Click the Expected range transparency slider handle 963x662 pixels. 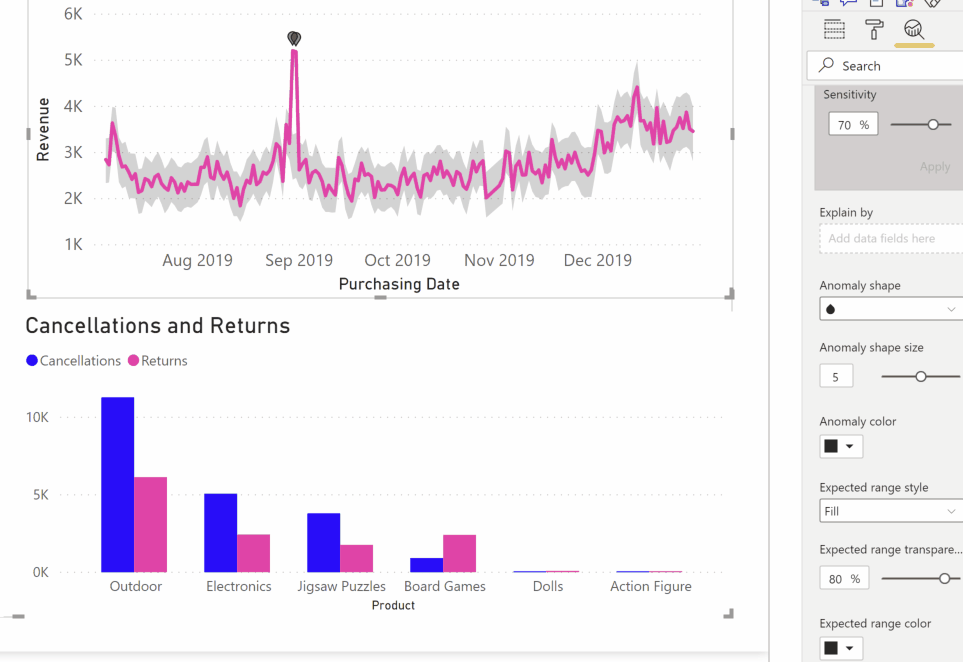pyautogui.click(x=944, y=578)
